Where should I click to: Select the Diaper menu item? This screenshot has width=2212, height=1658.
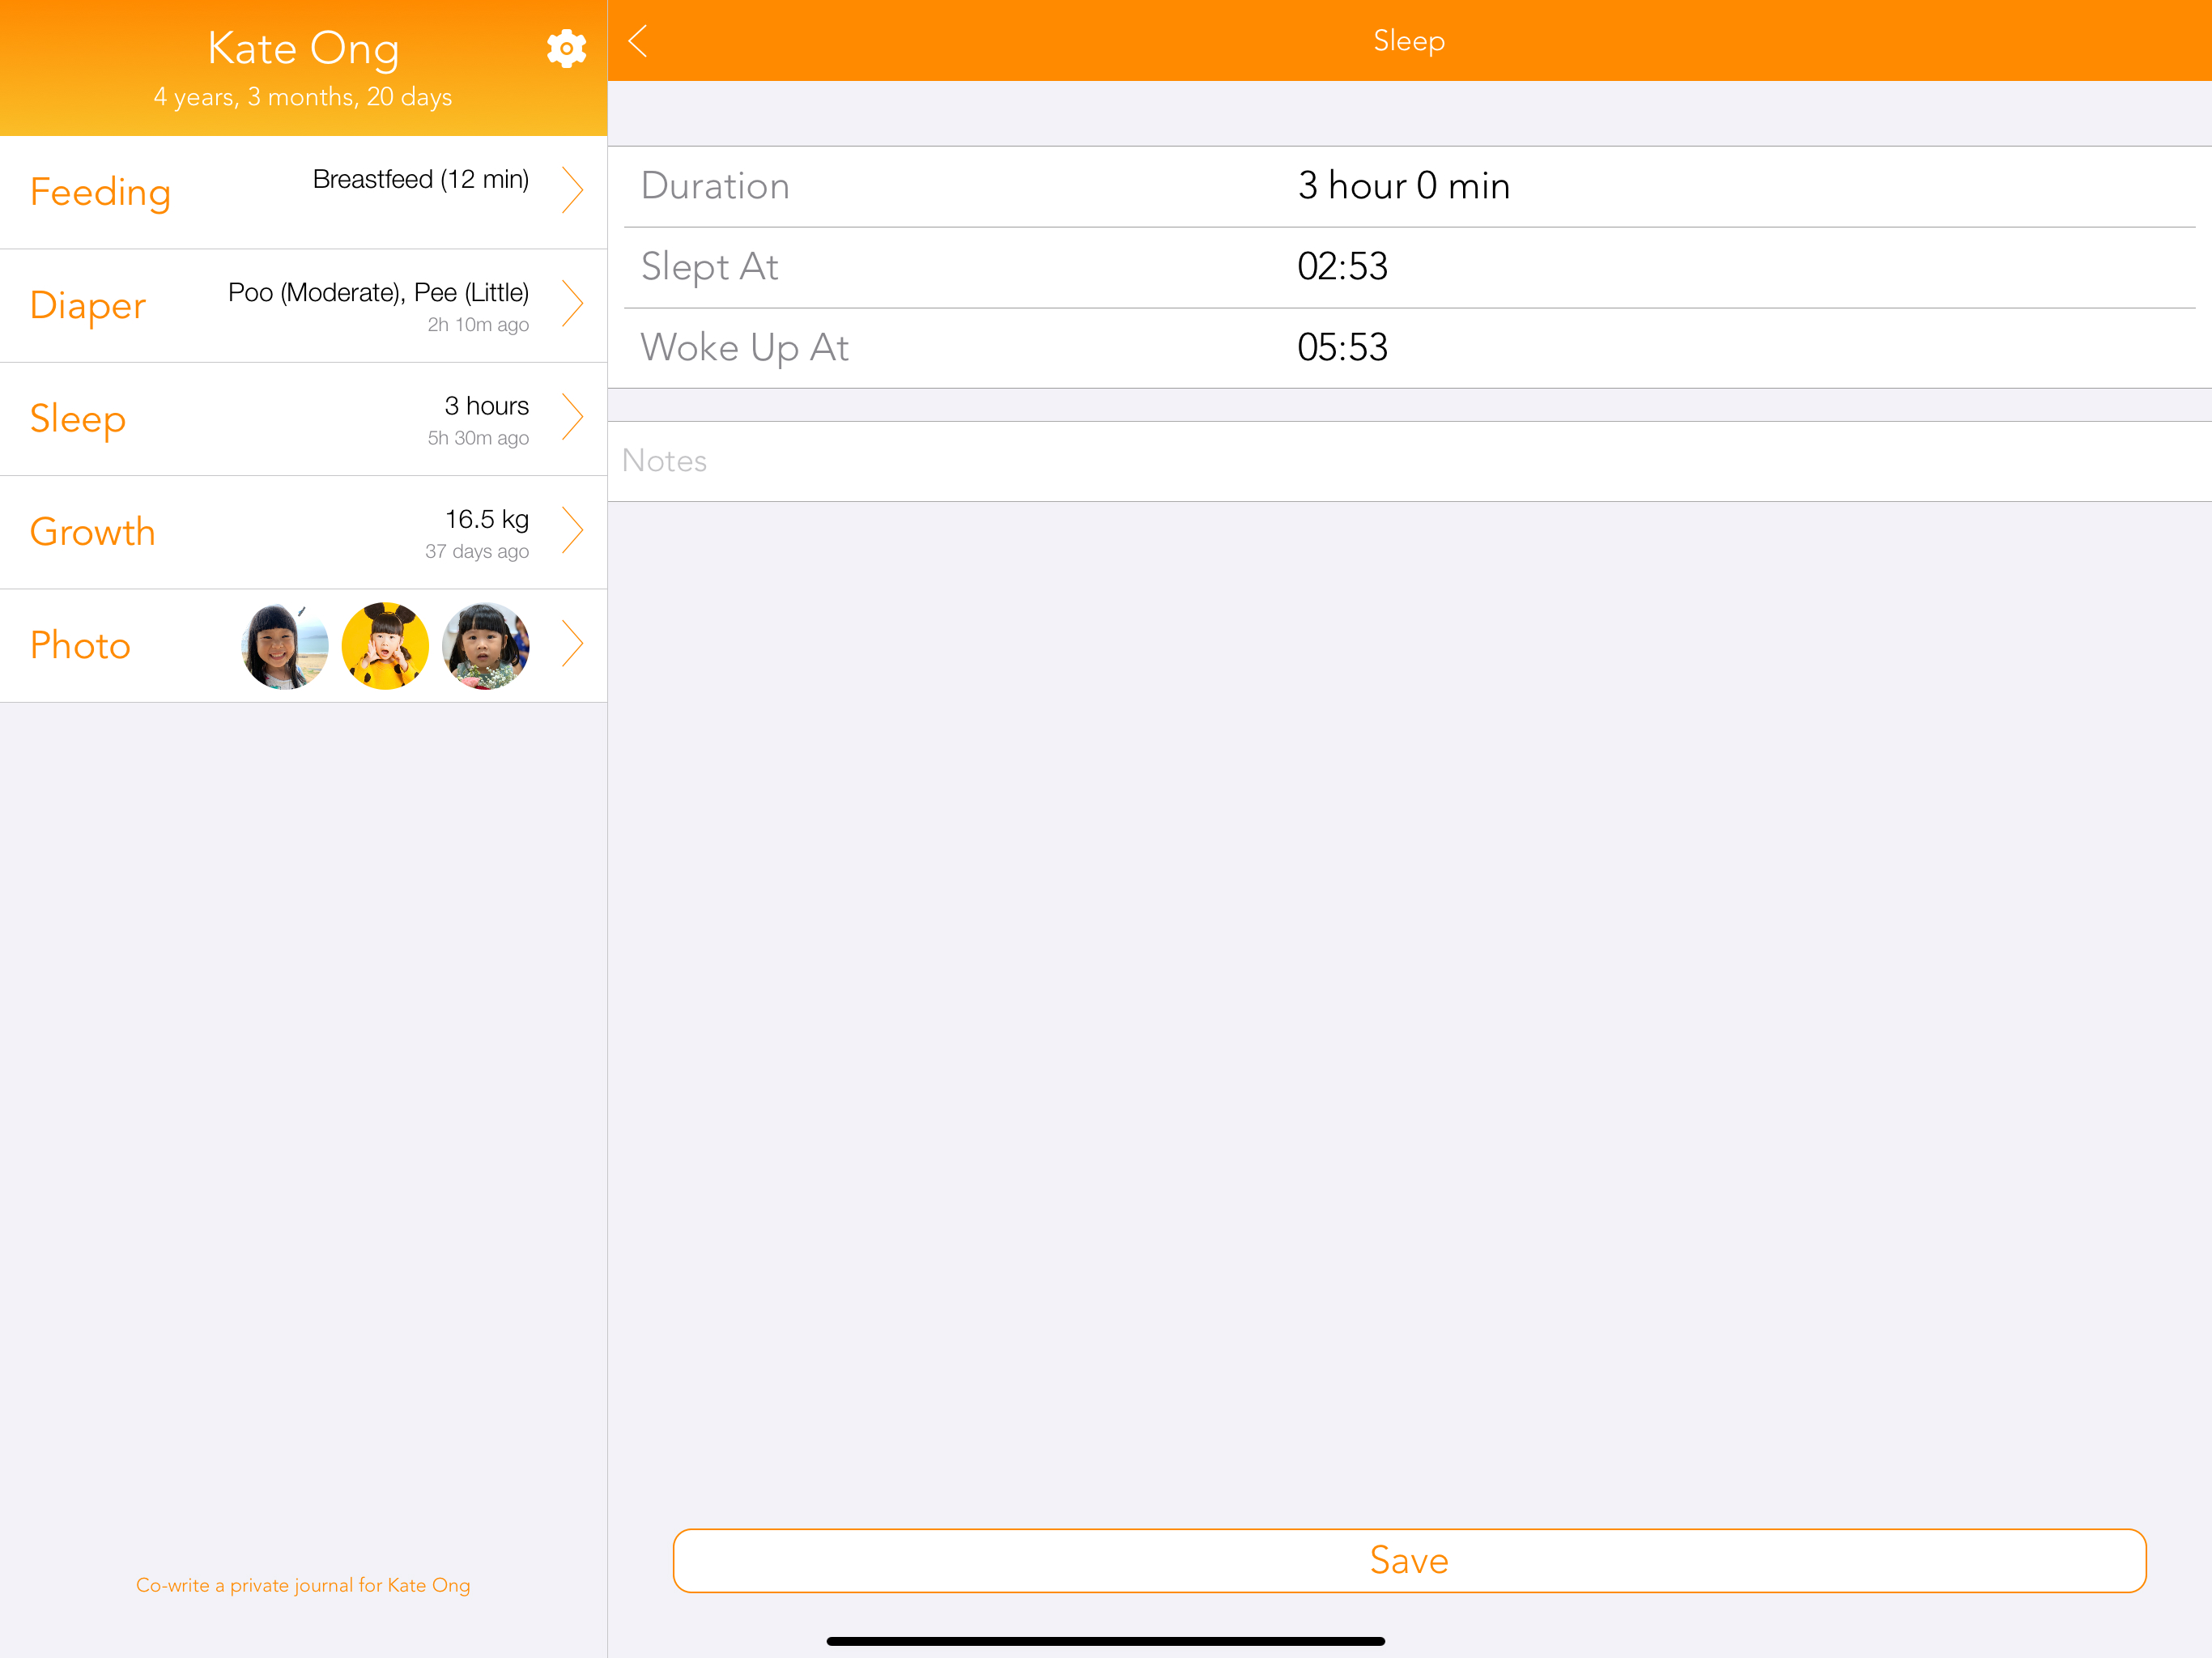(88, 305)
